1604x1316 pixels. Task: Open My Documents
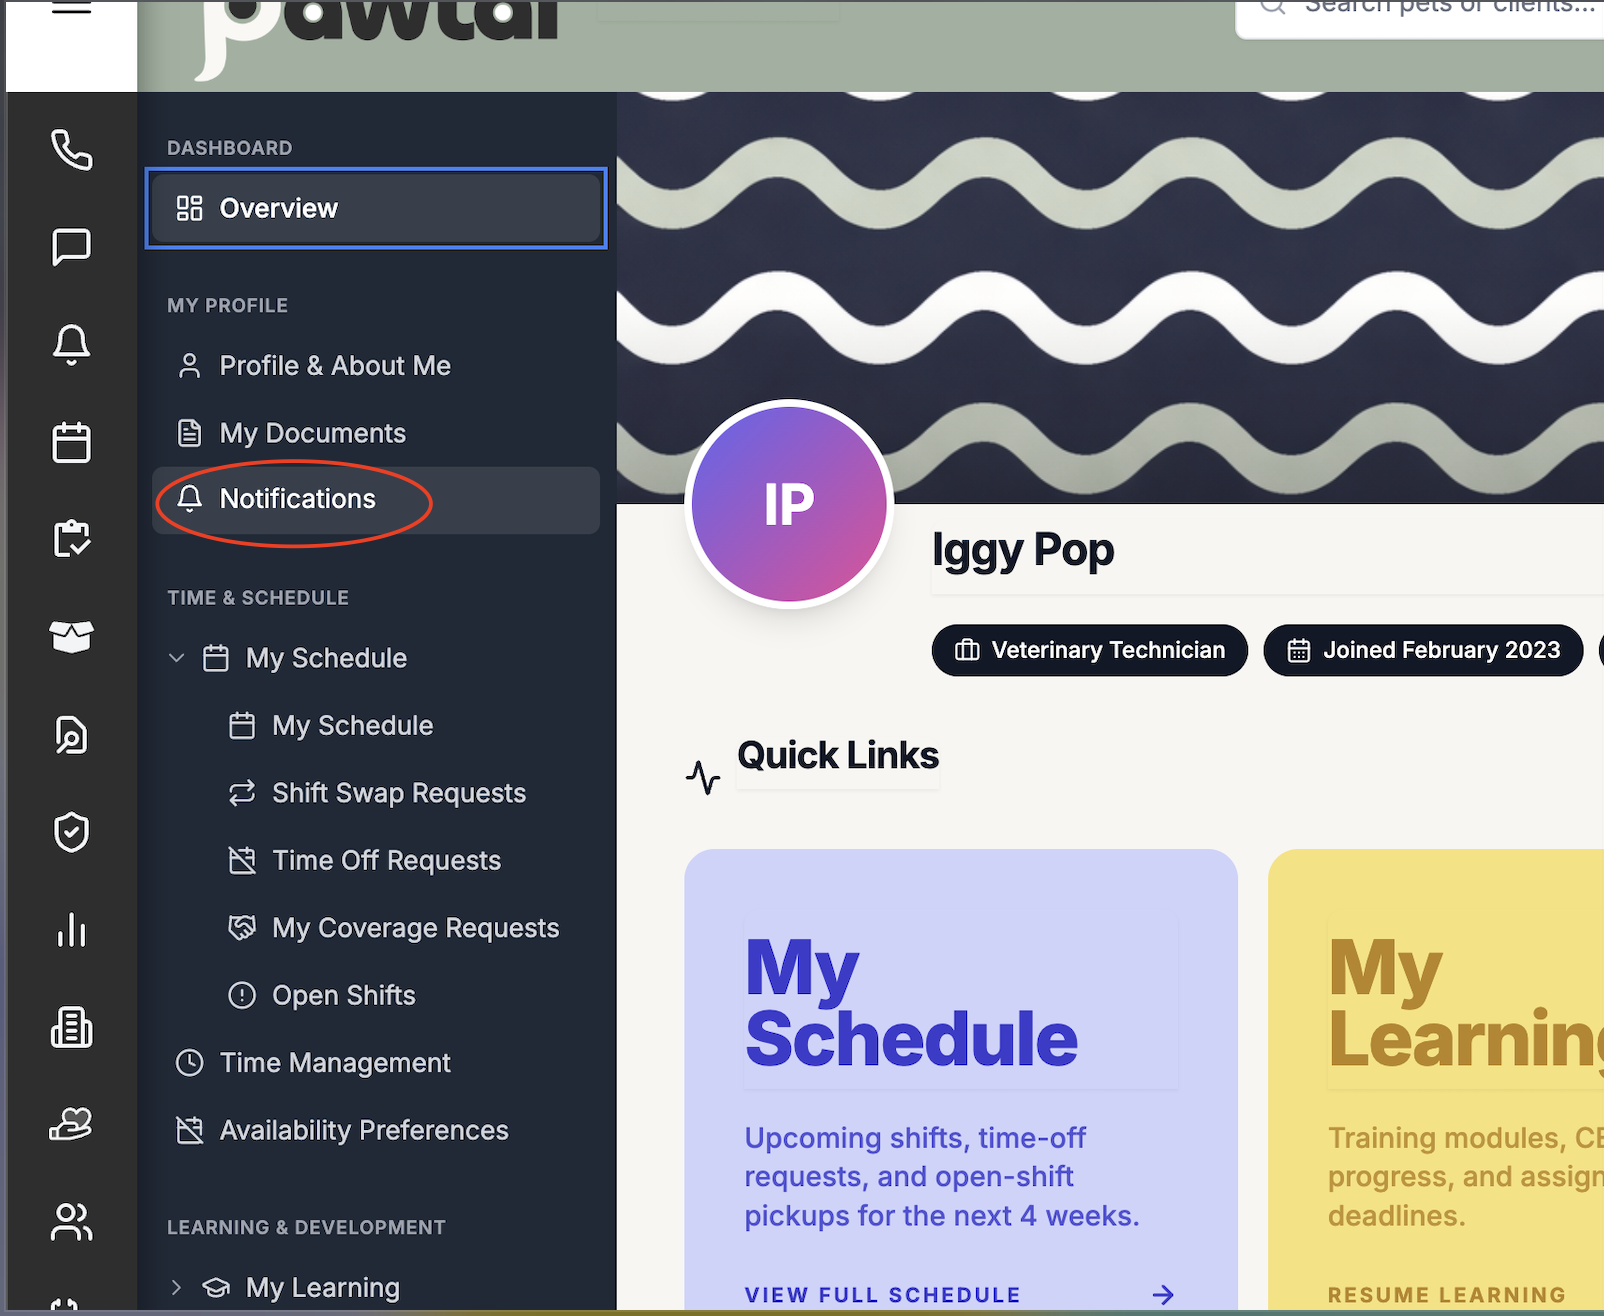tap(376, 433)
